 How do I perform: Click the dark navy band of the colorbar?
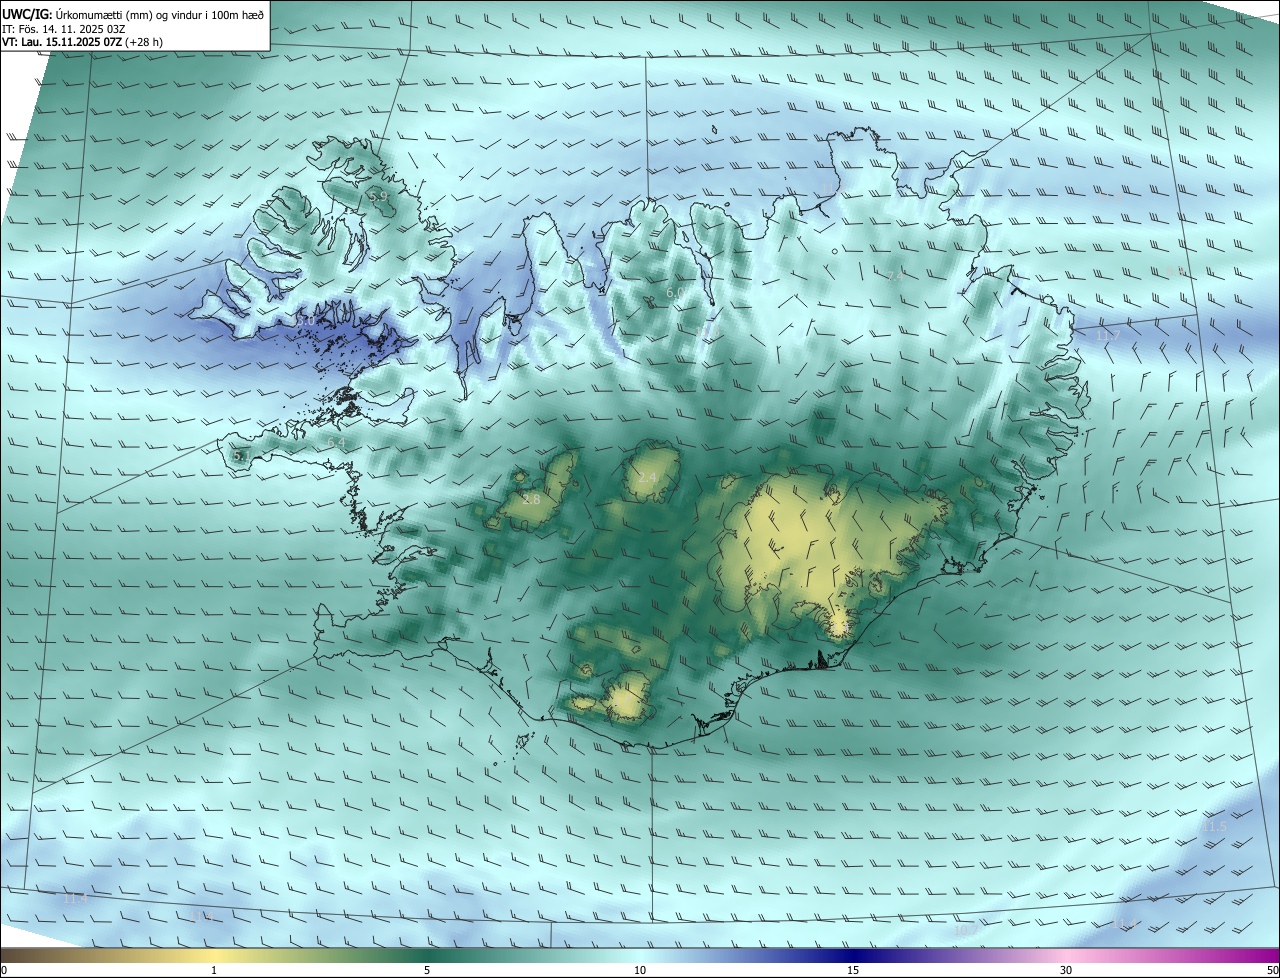853,955
